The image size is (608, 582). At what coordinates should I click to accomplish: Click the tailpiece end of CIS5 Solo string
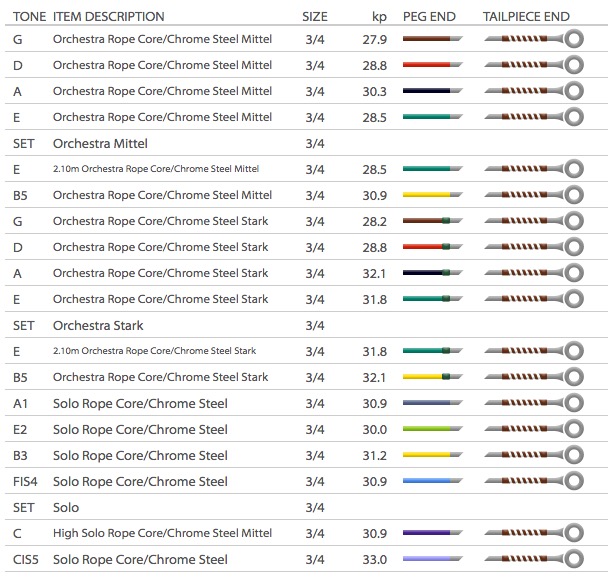(534, 559)
